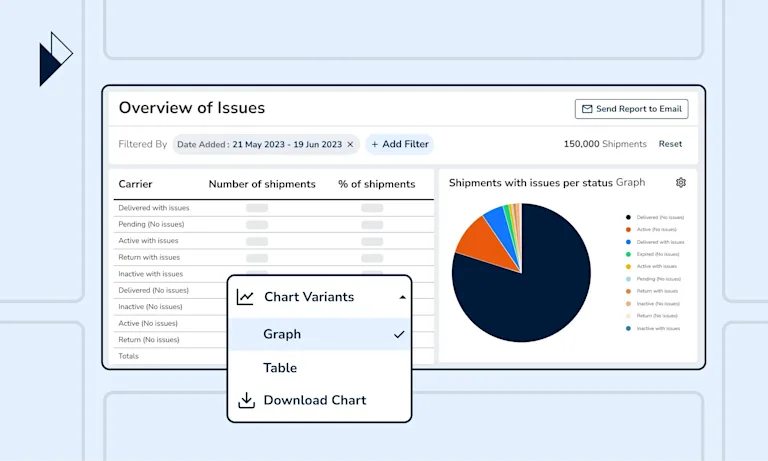Viewport: 768px width, 461px height.
Task: Click the line chart icon beside Chart Variants
Action: click(245, 297)
